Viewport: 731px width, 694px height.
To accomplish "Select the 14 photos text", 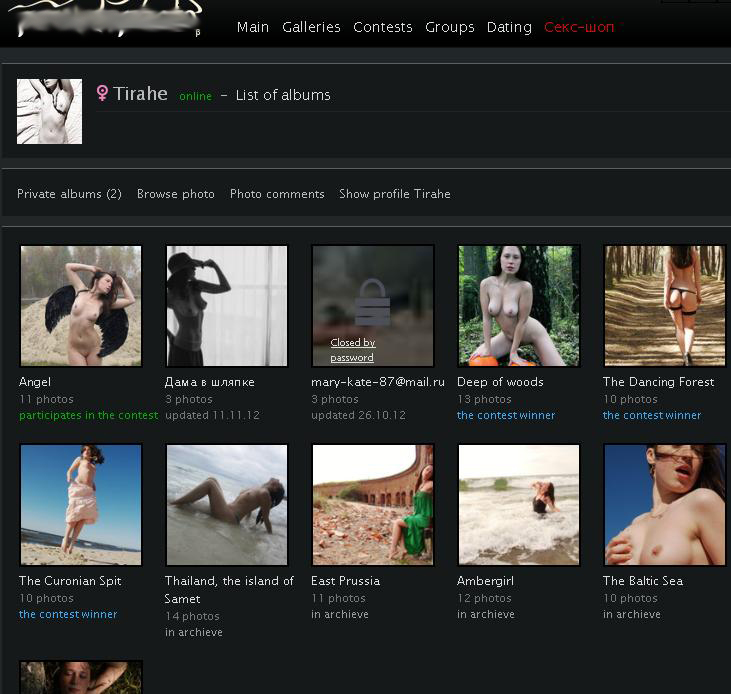I will point(192,616).
